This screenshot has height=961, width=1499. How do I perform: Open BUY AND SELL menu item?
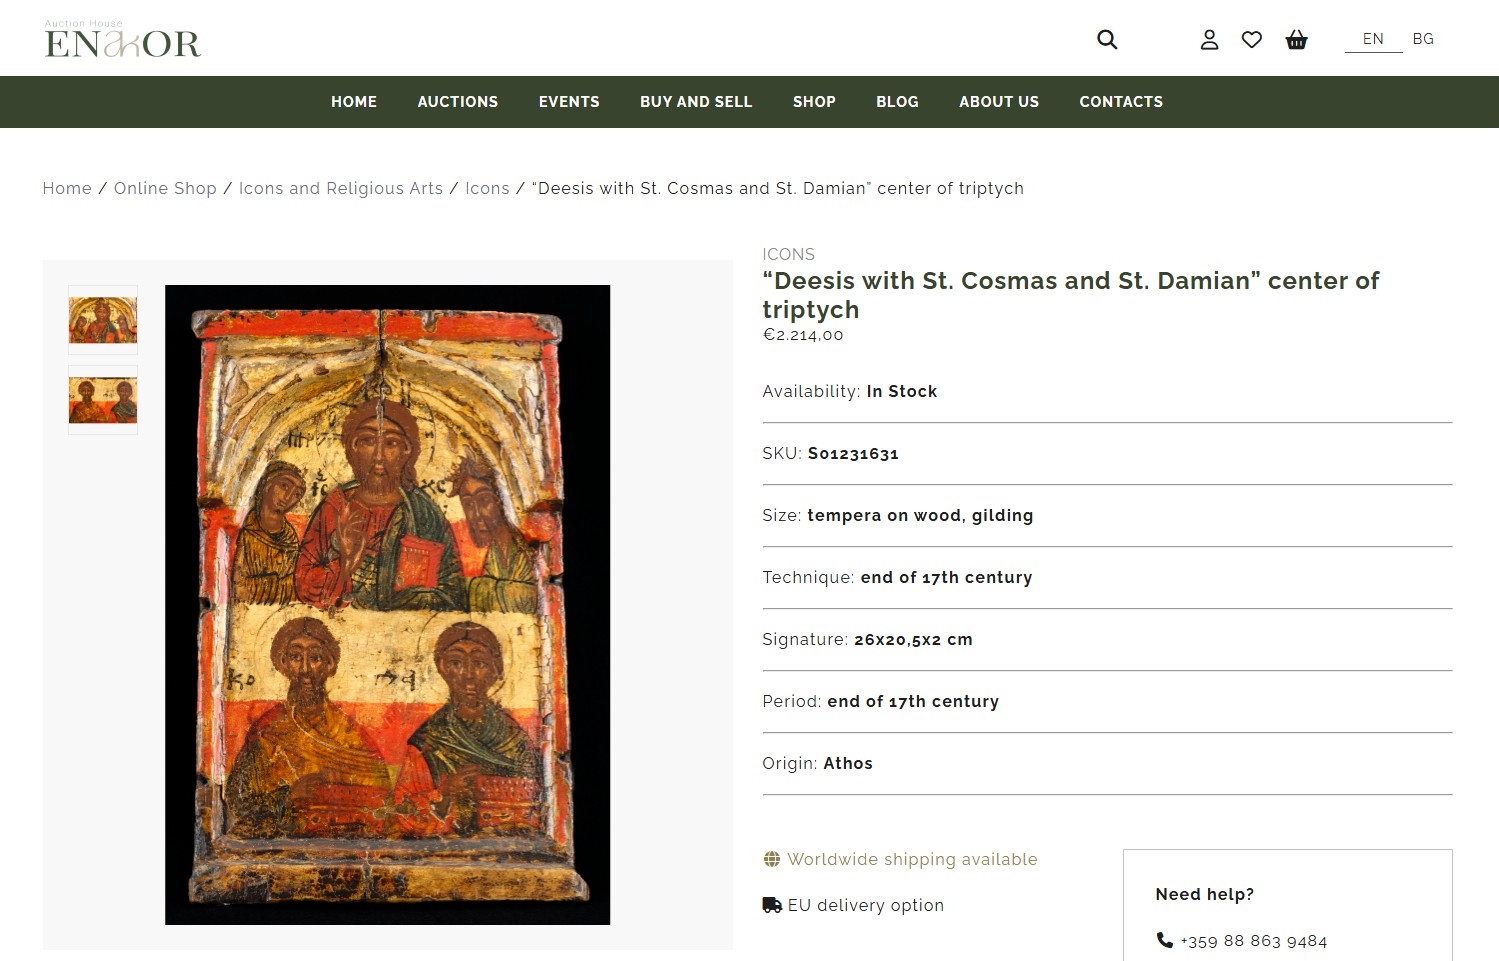(696, 102)
